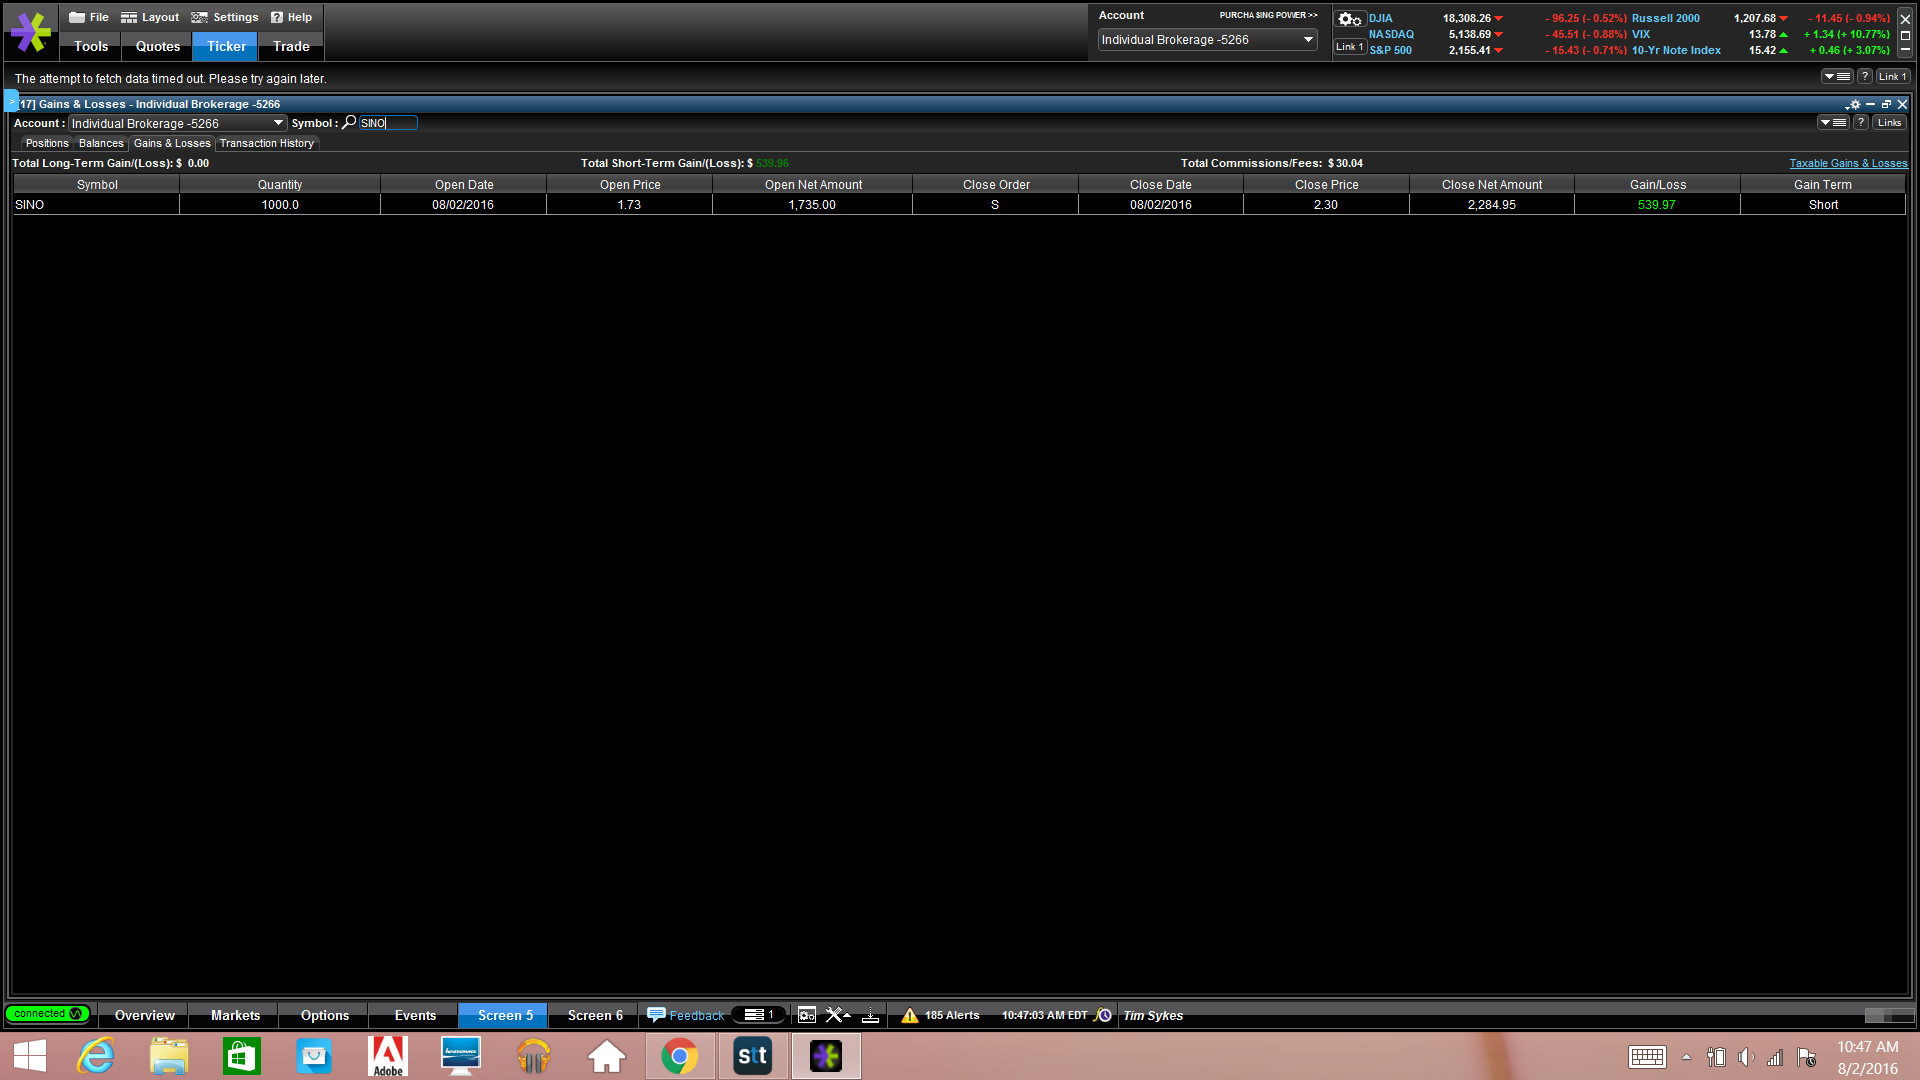
Task: Open panel options menu arrow beside Links
Action: coord(1832,123)
